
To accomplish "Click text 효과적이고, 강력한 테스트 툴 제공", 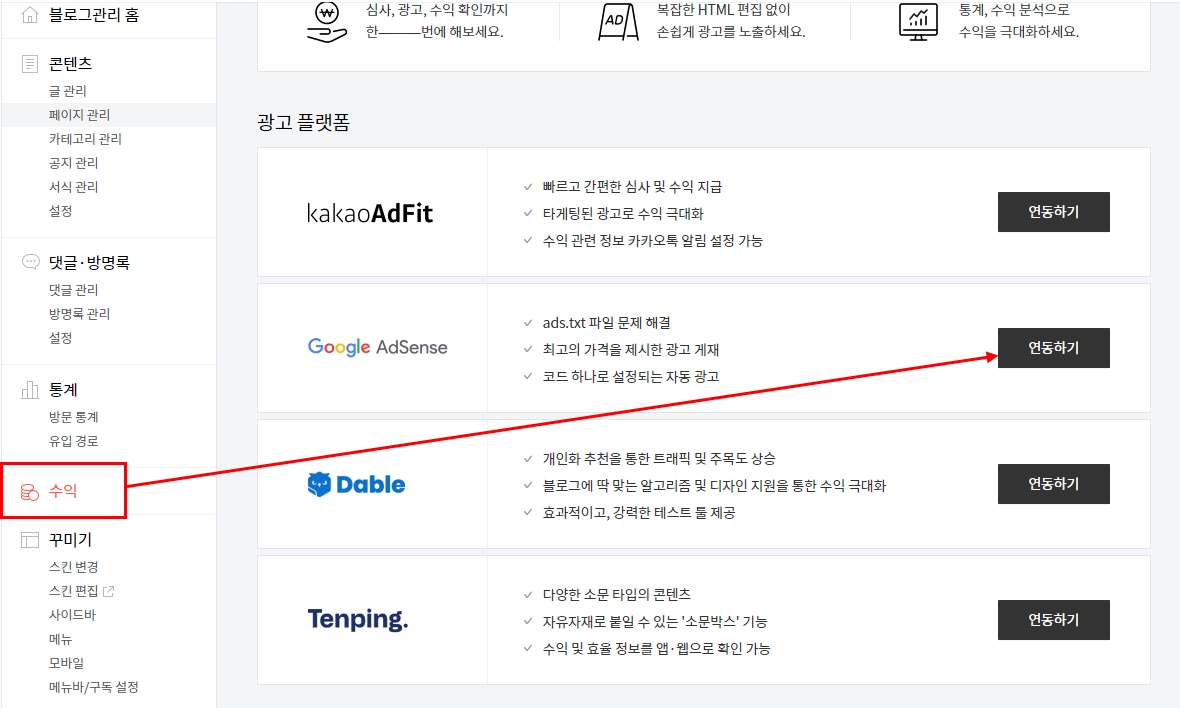I will tap(639, 513).
